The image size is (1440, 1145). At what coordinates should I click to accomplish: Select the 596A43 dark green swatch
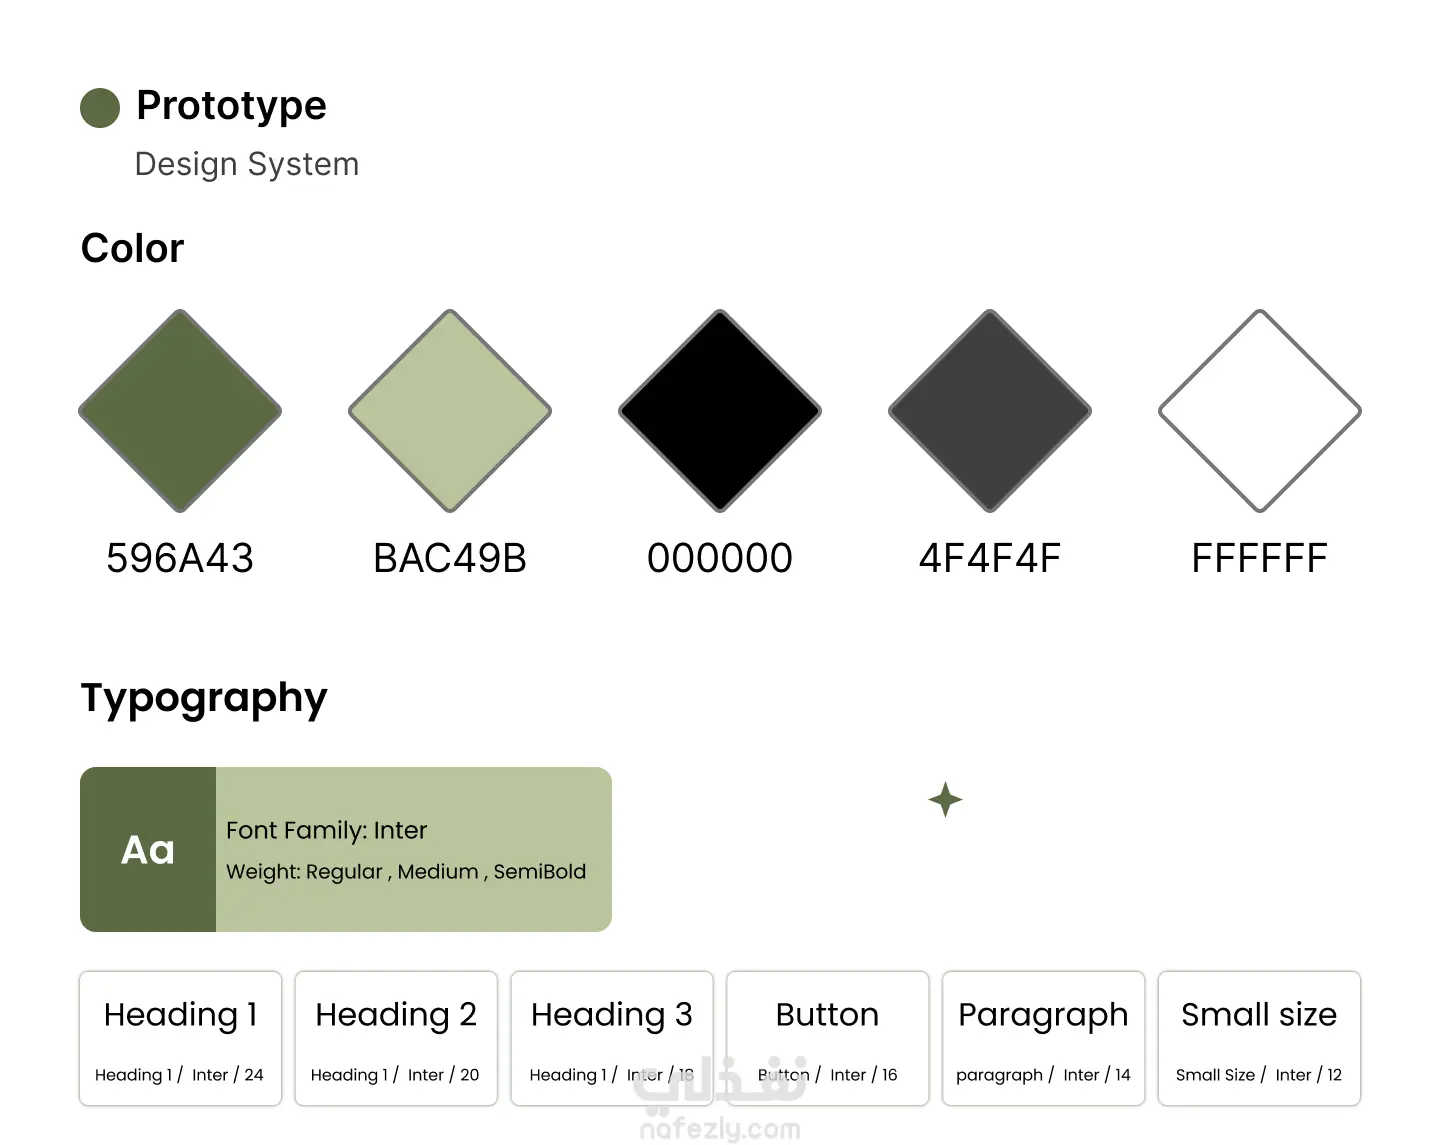tap(180, 411)
